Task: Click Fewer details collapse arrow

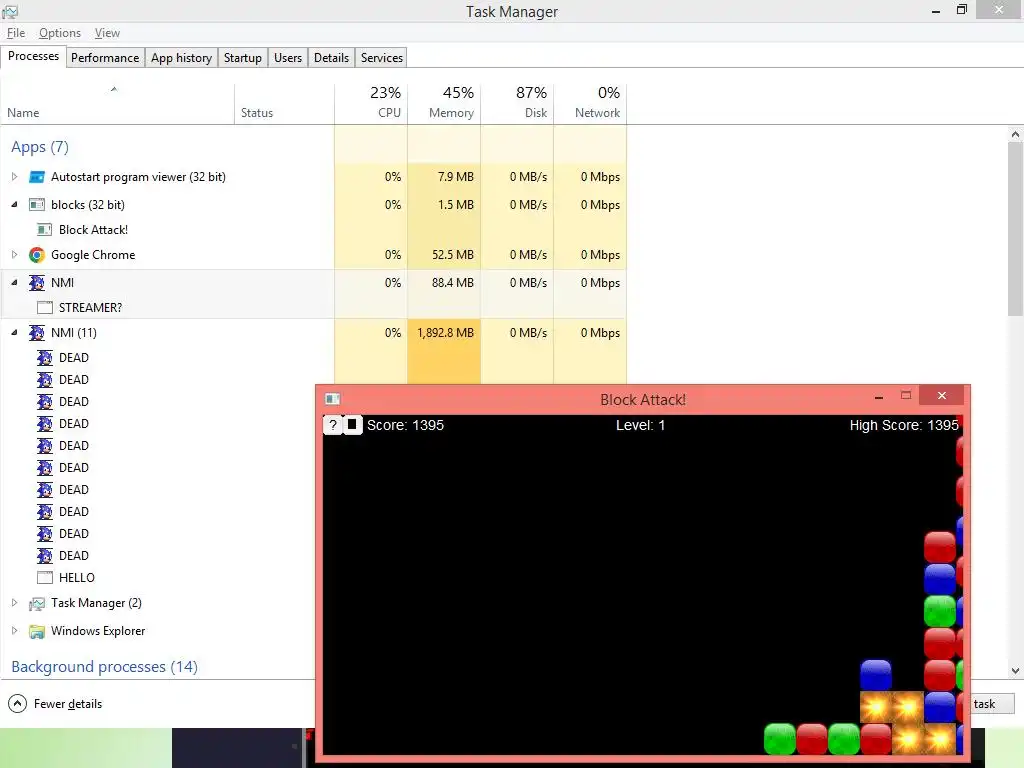Action: pos(18,704)
